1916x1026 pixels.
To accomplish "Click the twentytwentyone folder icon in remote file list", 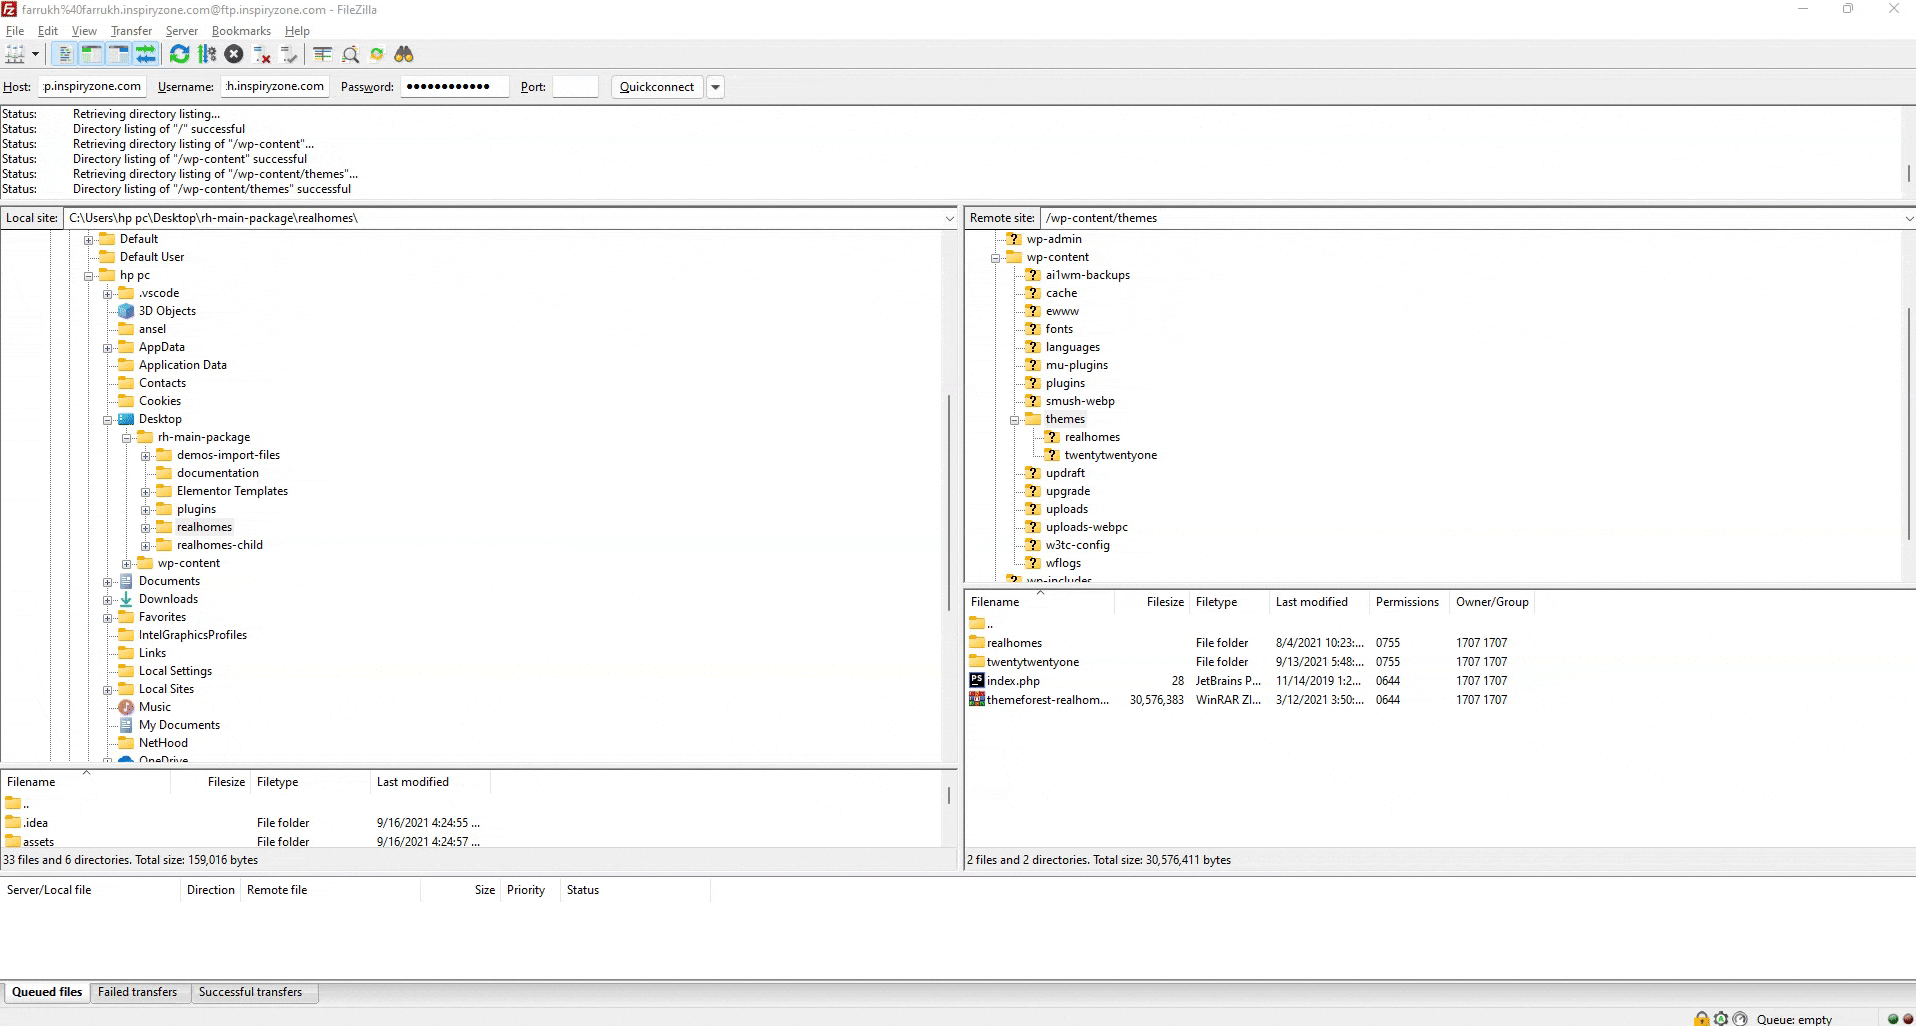I will click(x=977, y=661).
